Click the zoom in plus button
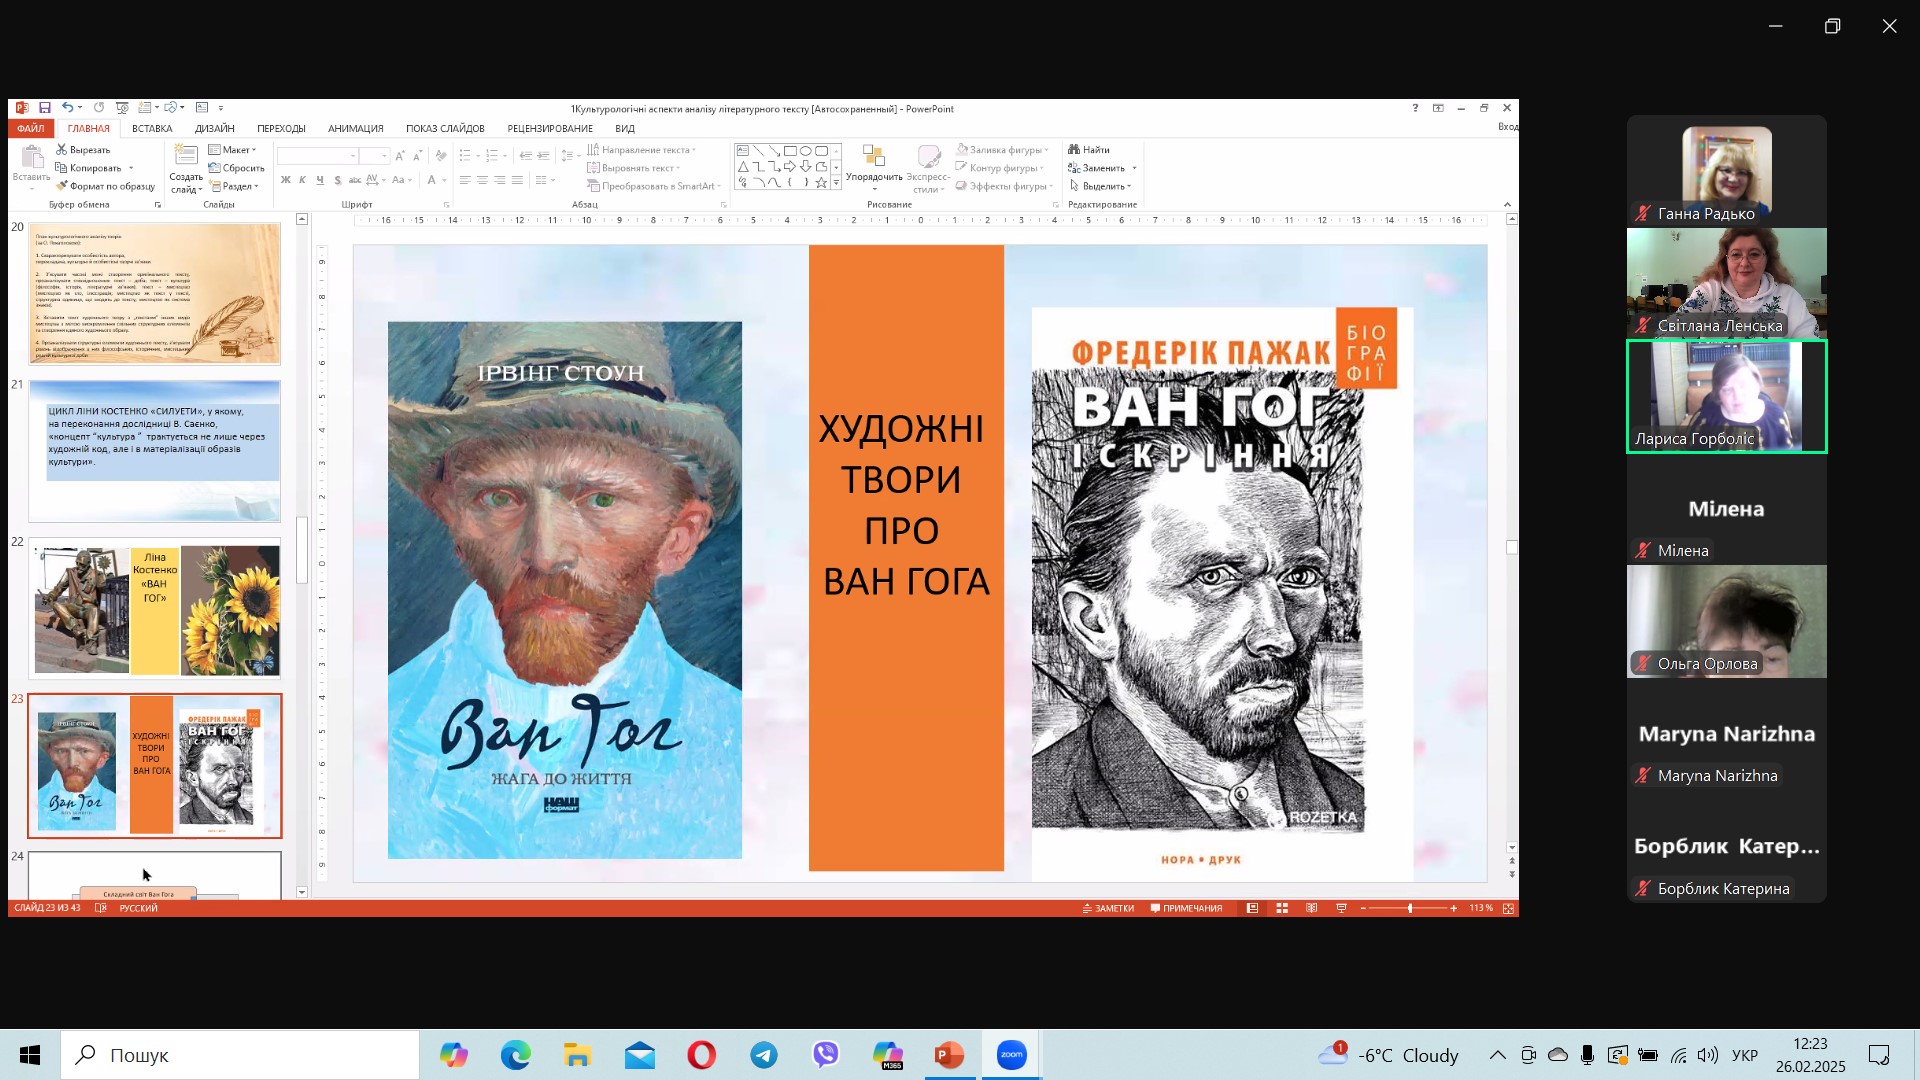This screenshot has width=1920, height=1080. pos(1453,908)
